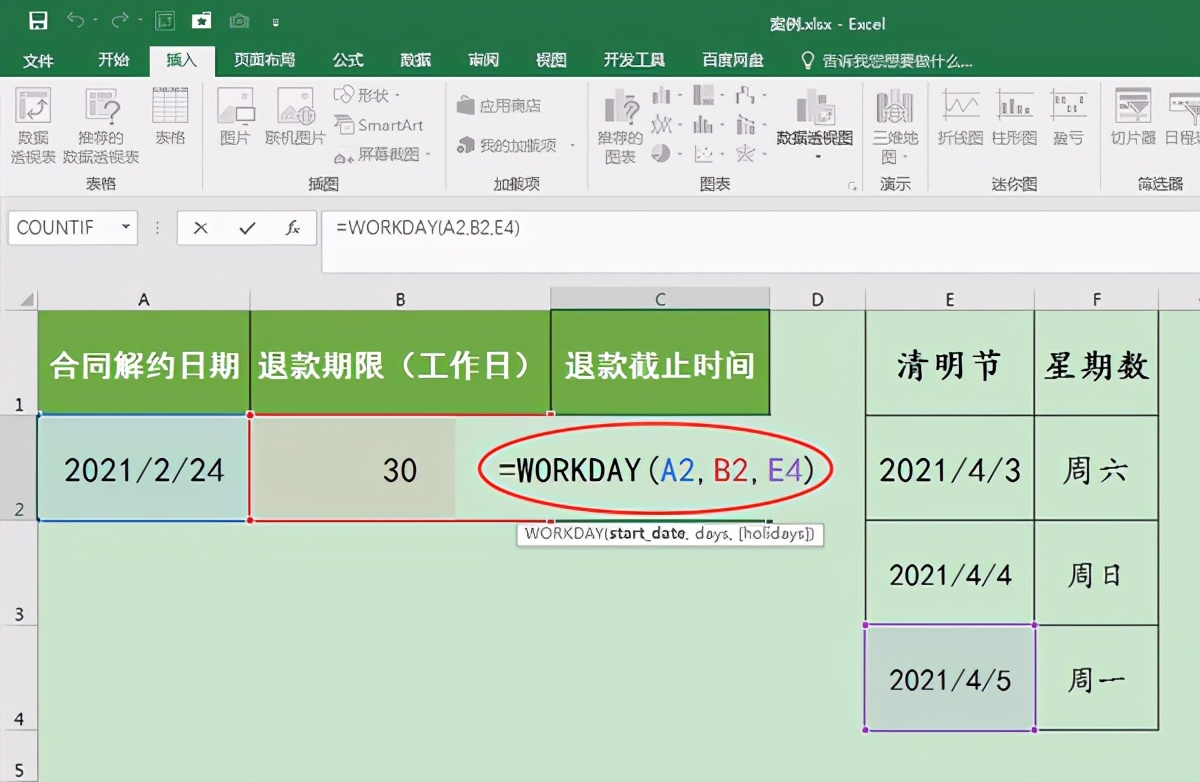Switch to the 文件 tab
The image size is (1200, 782).
pyautogui.click(x=38, y=60)
